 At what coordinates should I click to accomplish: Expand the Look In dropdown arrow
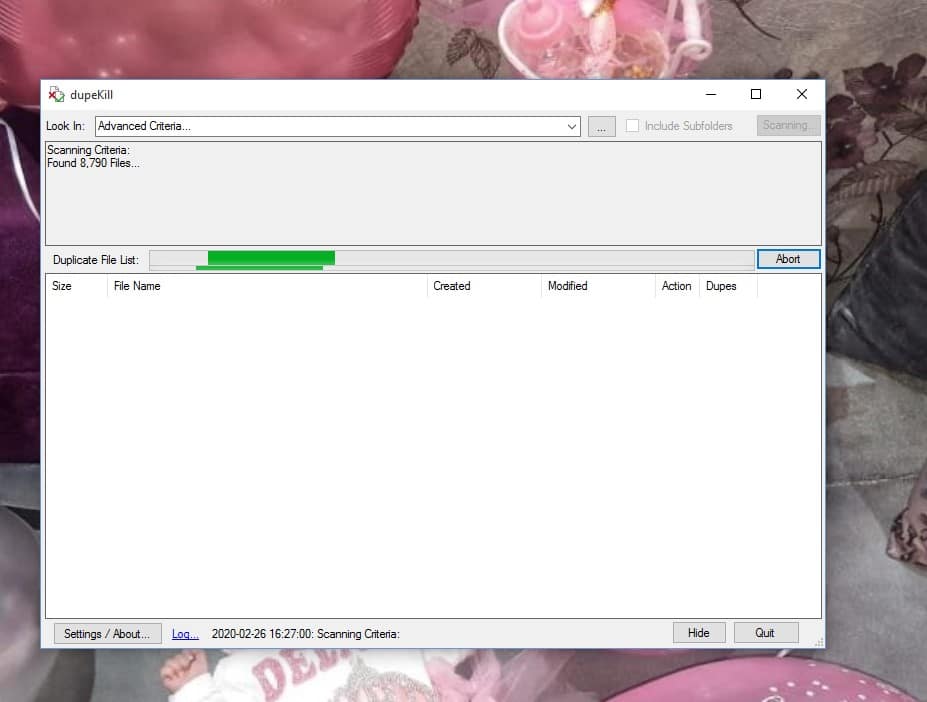(x=572, y=127)
